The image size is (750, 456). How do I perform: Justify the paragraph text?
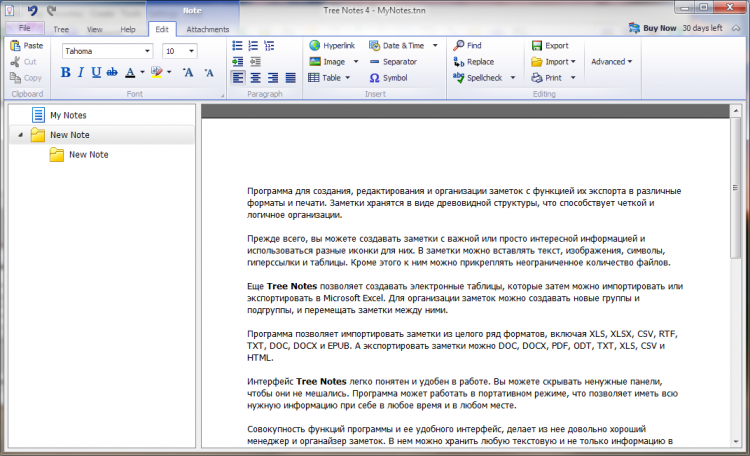(x=290, y=78)
